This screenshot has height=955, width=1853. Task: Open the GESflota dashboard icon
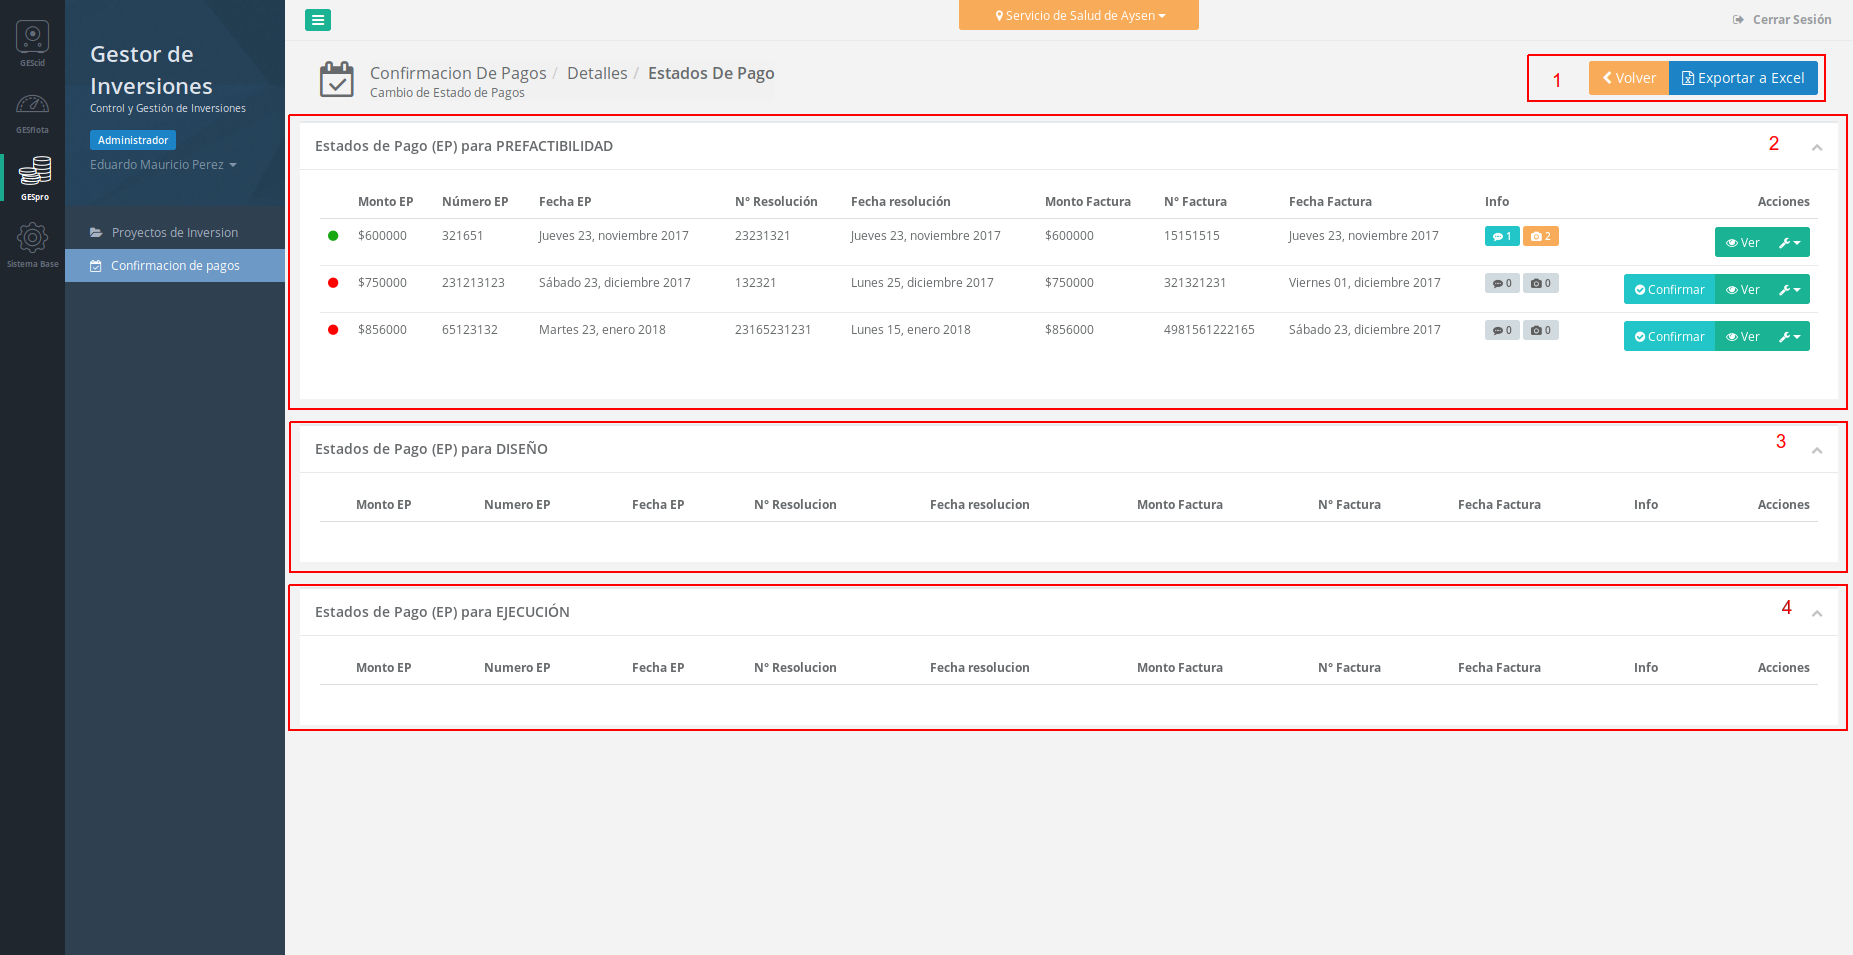pos(32,108)
